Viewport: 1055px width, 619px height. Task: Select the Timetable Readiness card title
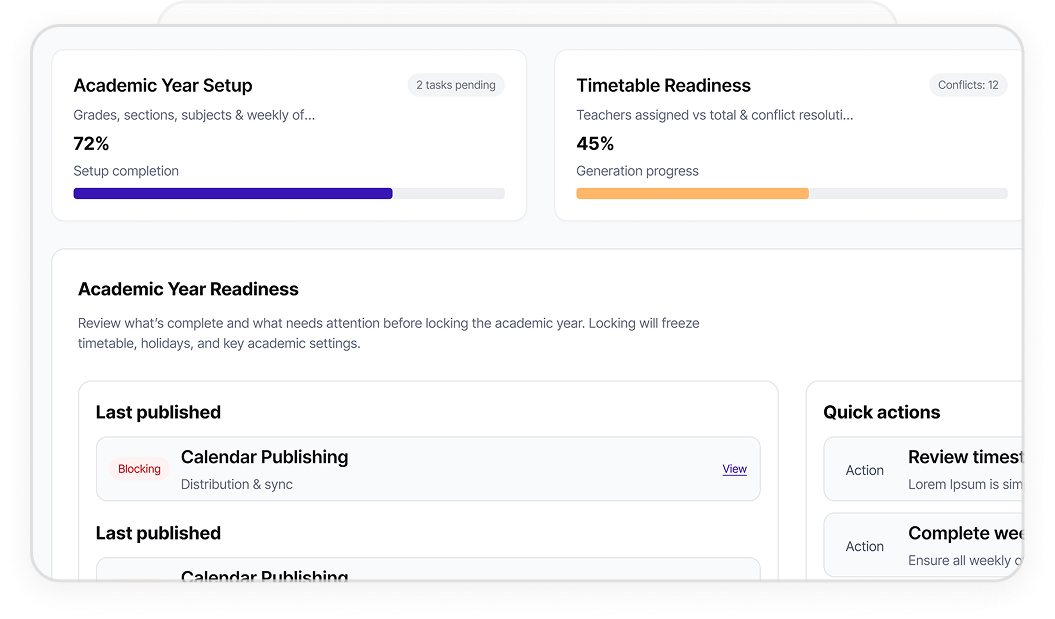[x=663, y=86]
